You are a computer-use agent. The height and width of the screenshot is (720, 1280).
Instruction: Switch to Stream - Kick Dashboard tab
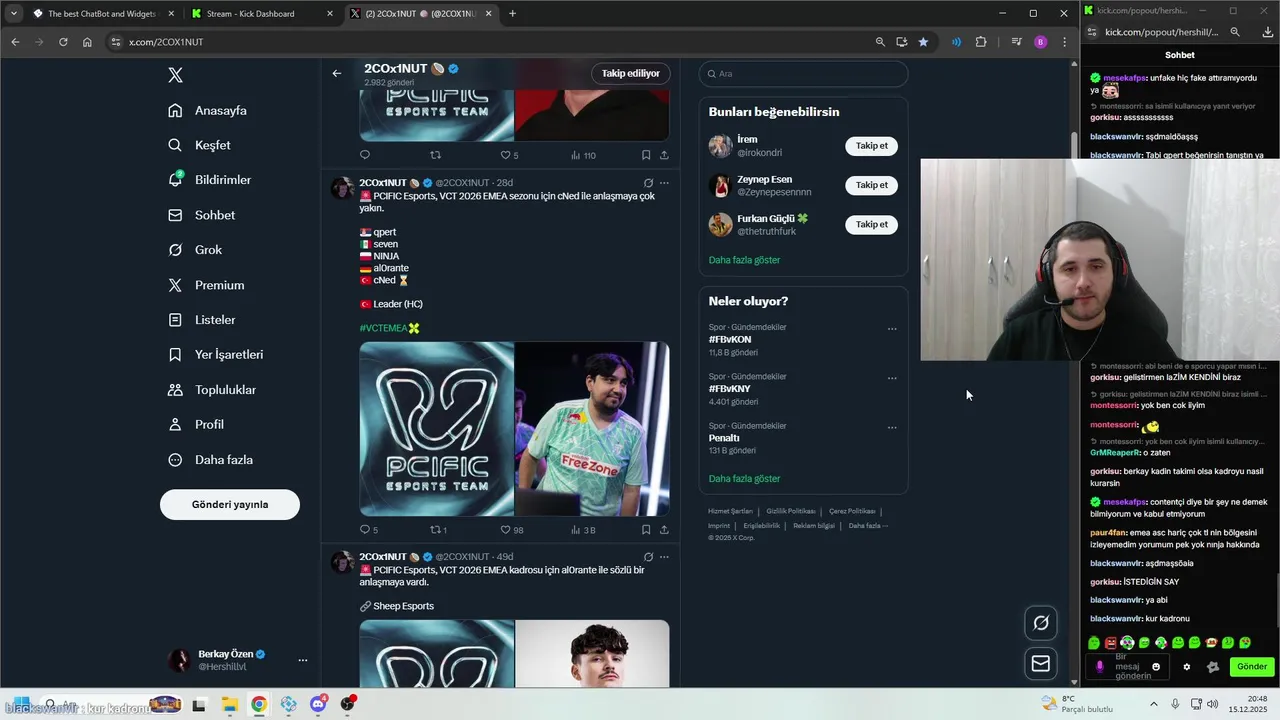coord(261,14)
